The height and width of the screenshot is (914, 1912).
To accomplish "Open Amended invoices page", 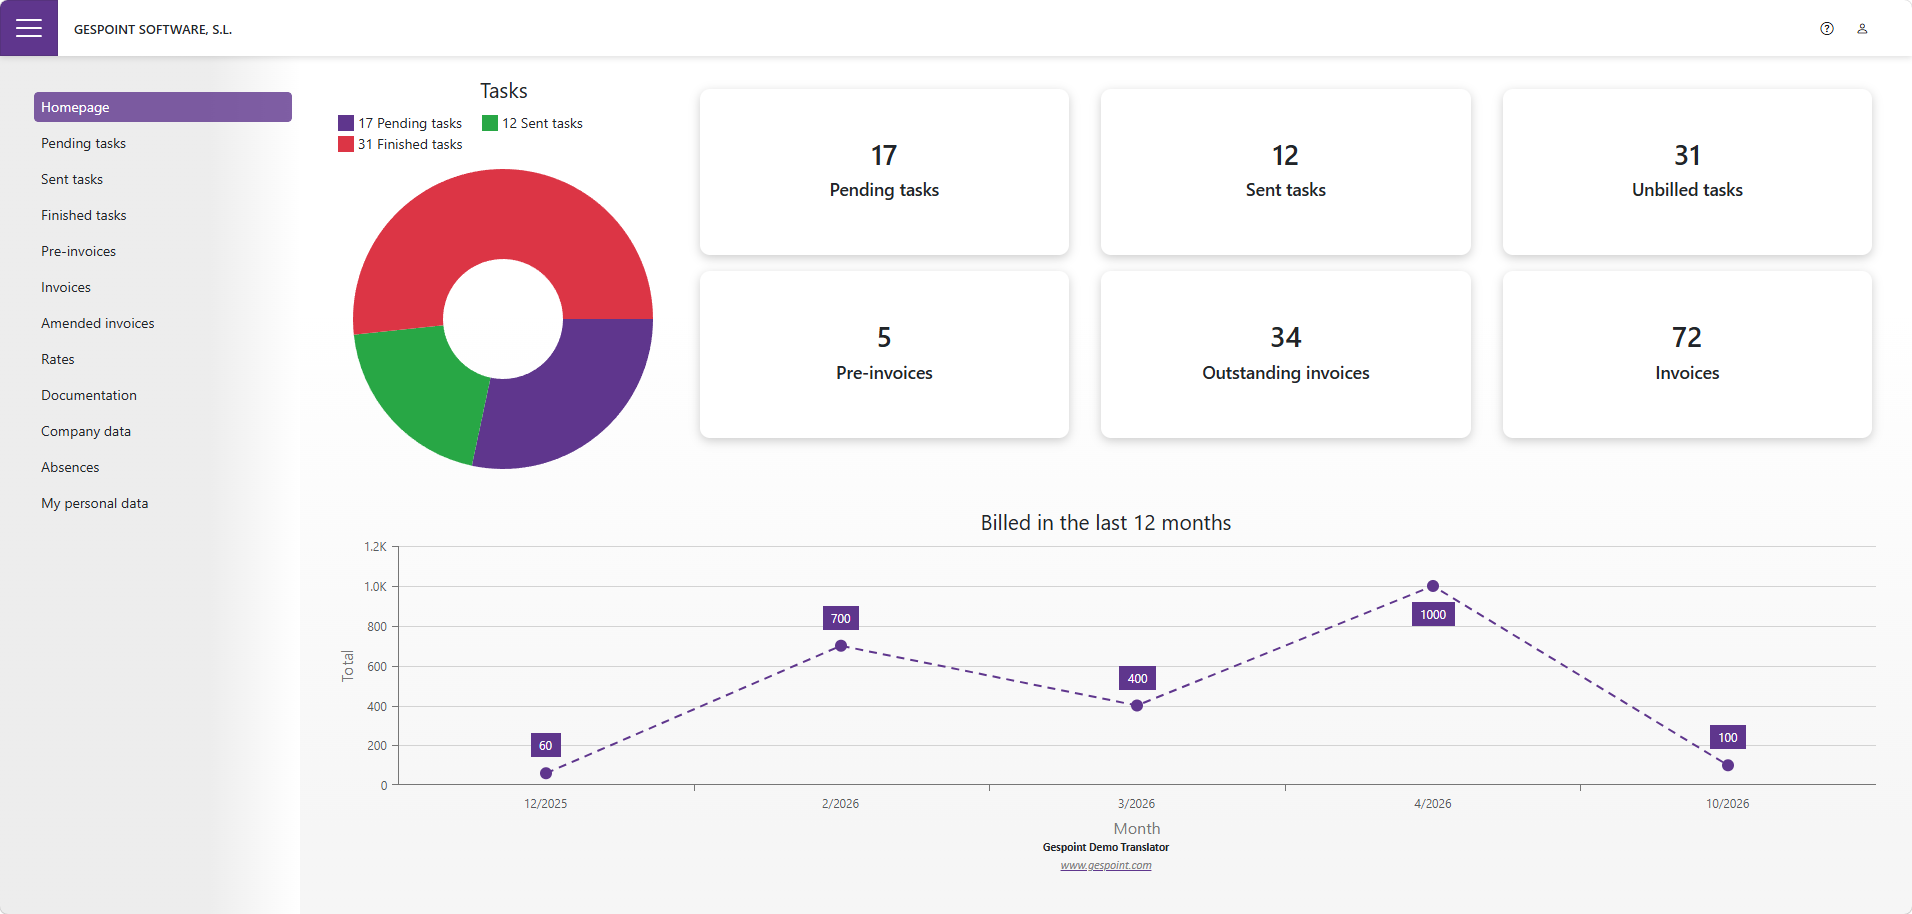I will [163, 323].
